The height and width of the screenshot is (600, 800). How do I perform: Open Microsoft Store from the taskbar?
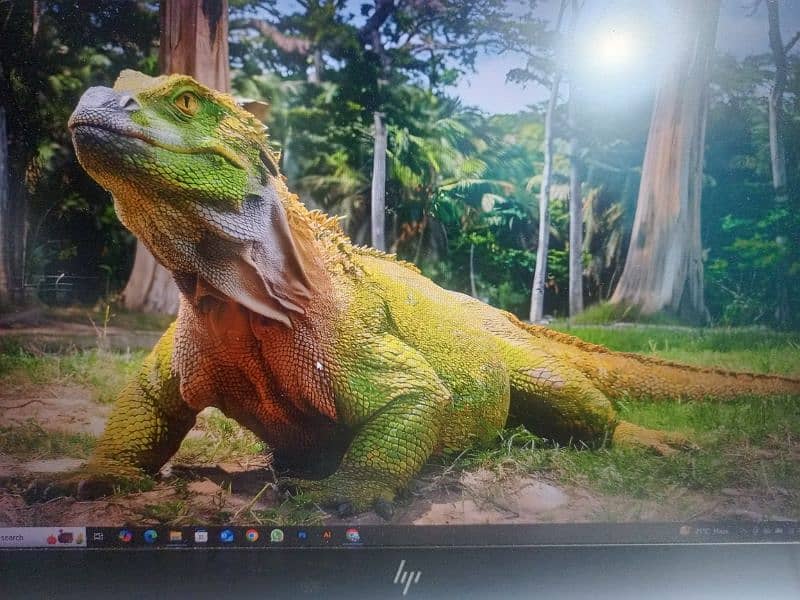[201, 536]
